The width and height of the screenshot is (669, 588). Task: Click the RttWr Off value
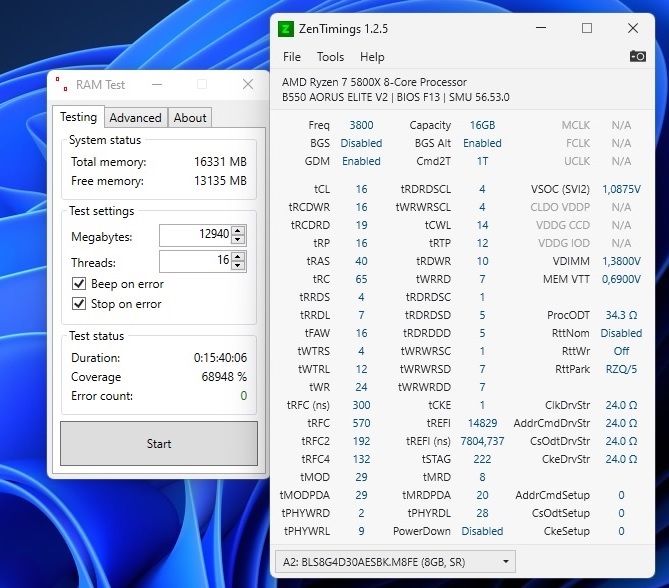point(621,351)
